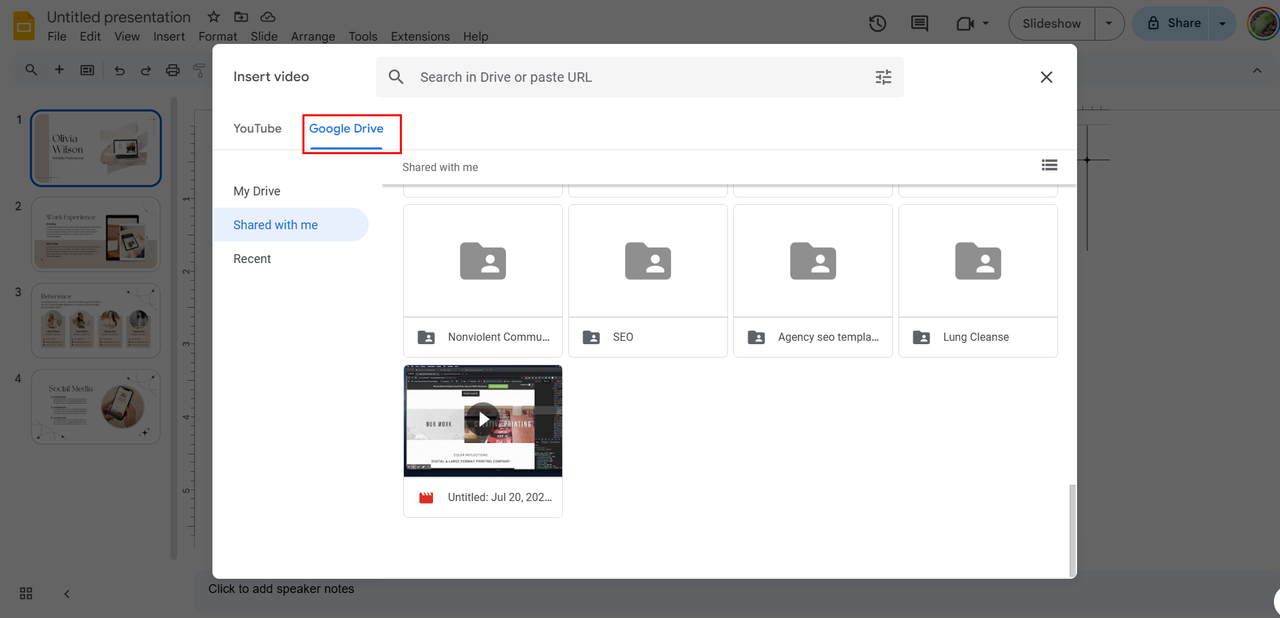The height and width of the screenshot is (618, 1280).
Task: Click the search filter options icon
Action: tap(883, 77)
